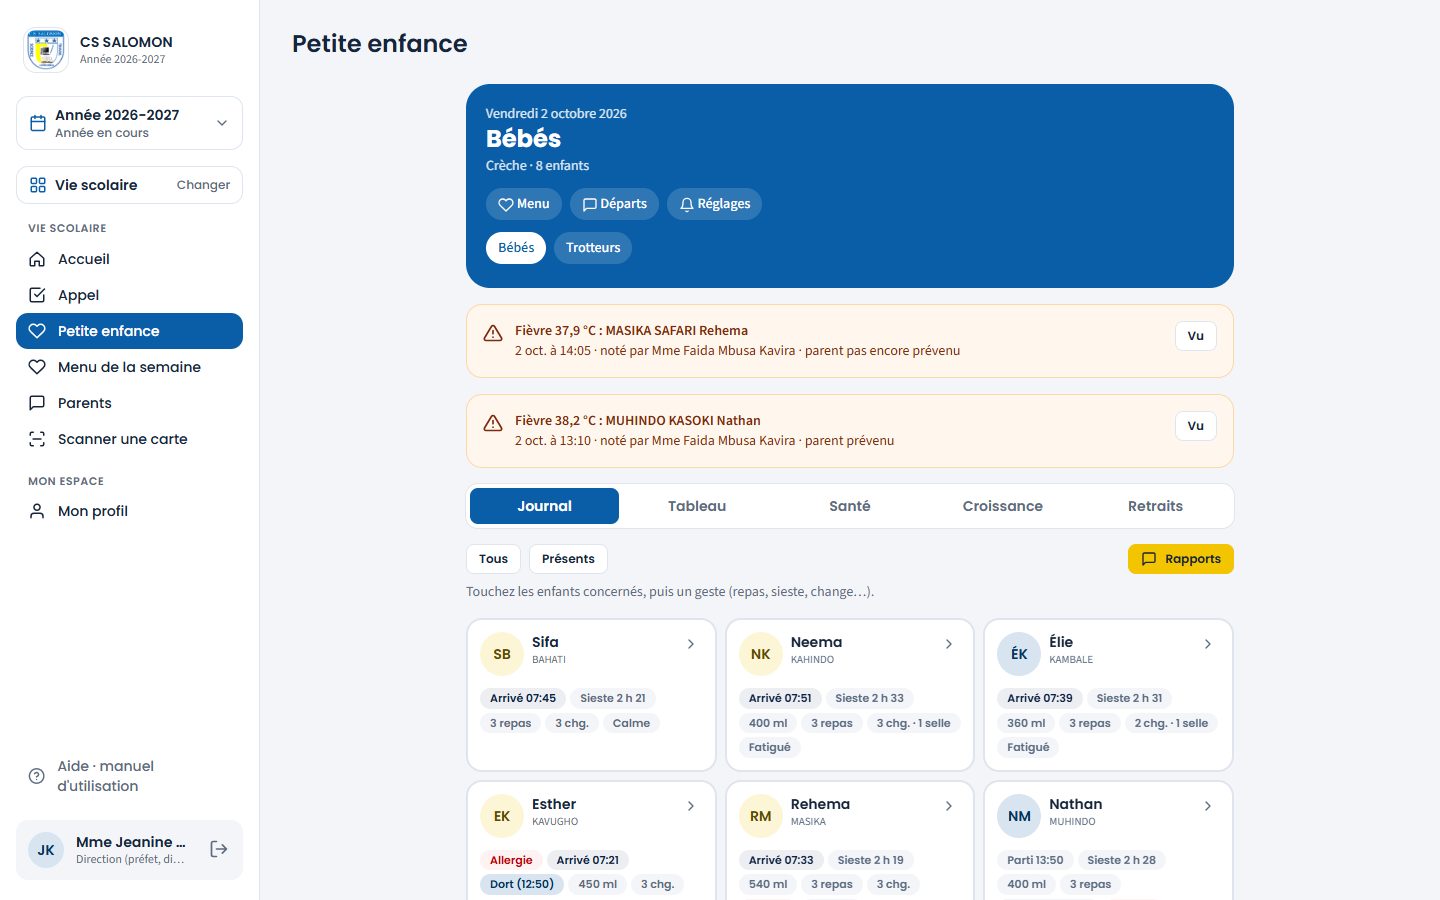This screenshot has height=900, width=1440.
Task: Click the Parents chat bubble icon
Action: 37,403
